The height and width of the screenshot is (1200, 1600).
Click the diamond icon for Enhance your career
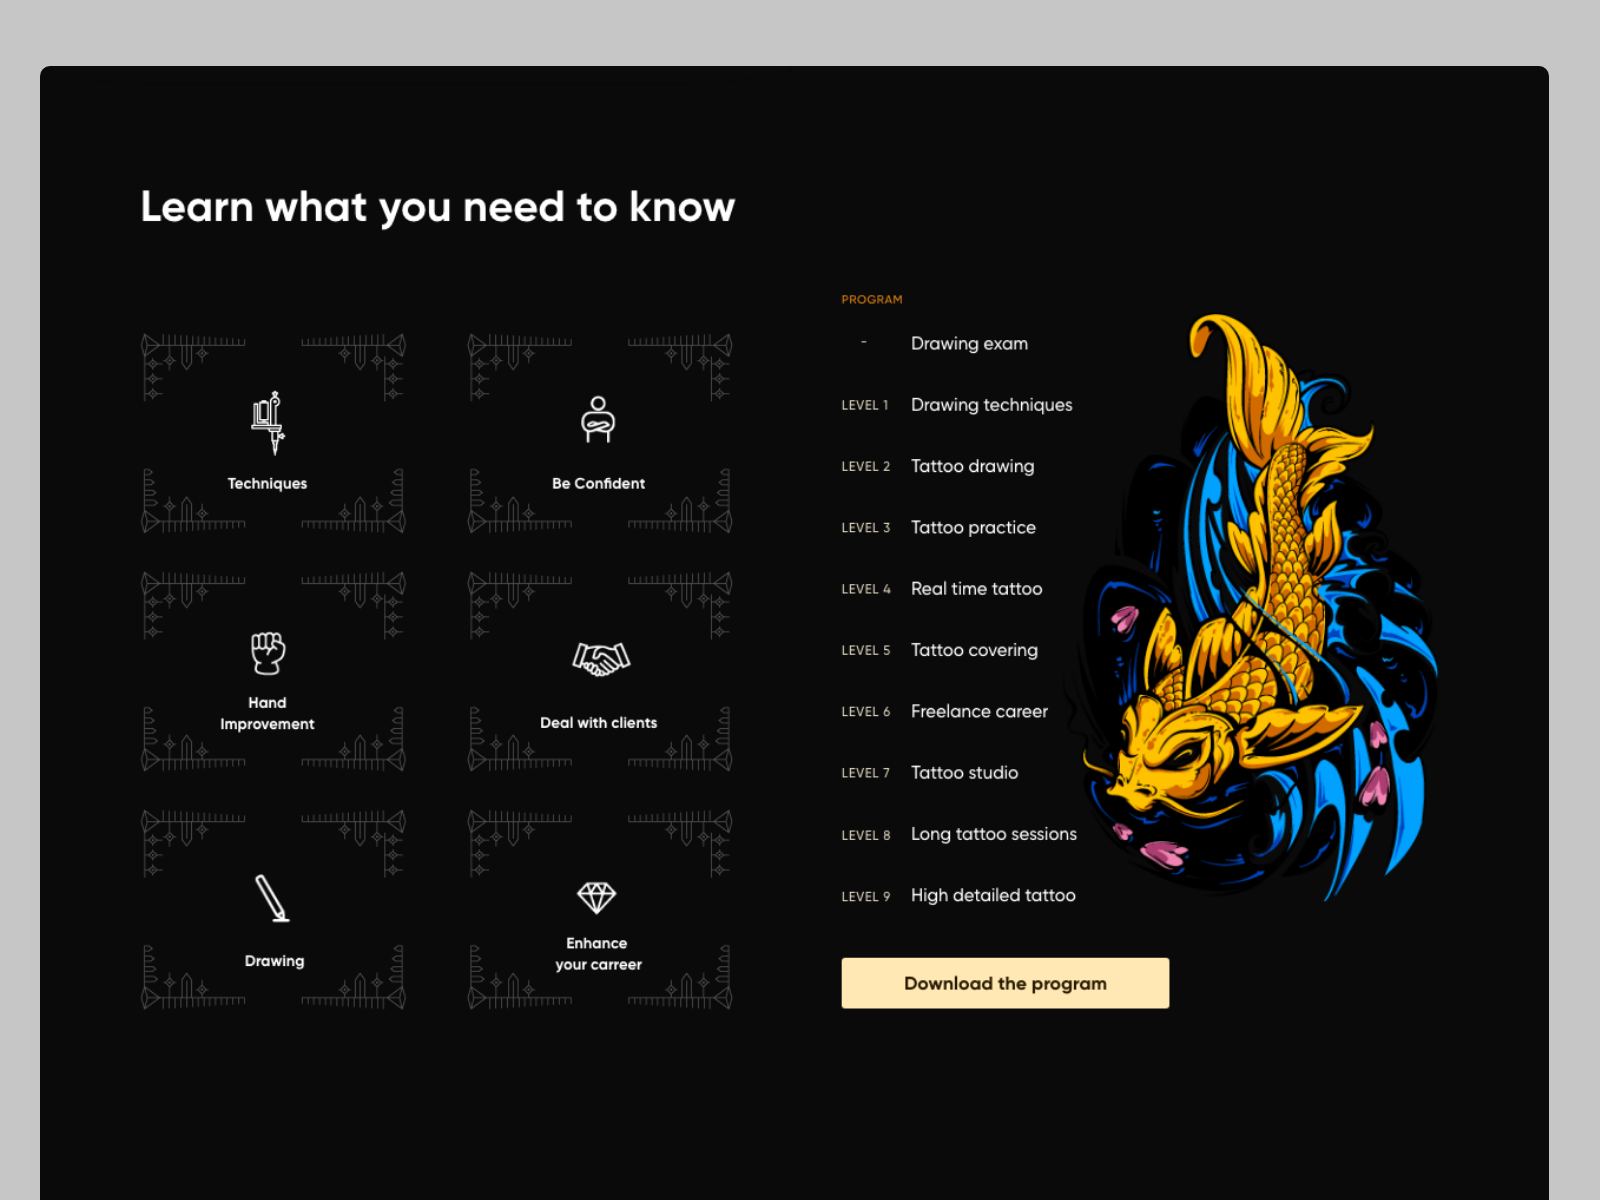[x=597, y=895]
